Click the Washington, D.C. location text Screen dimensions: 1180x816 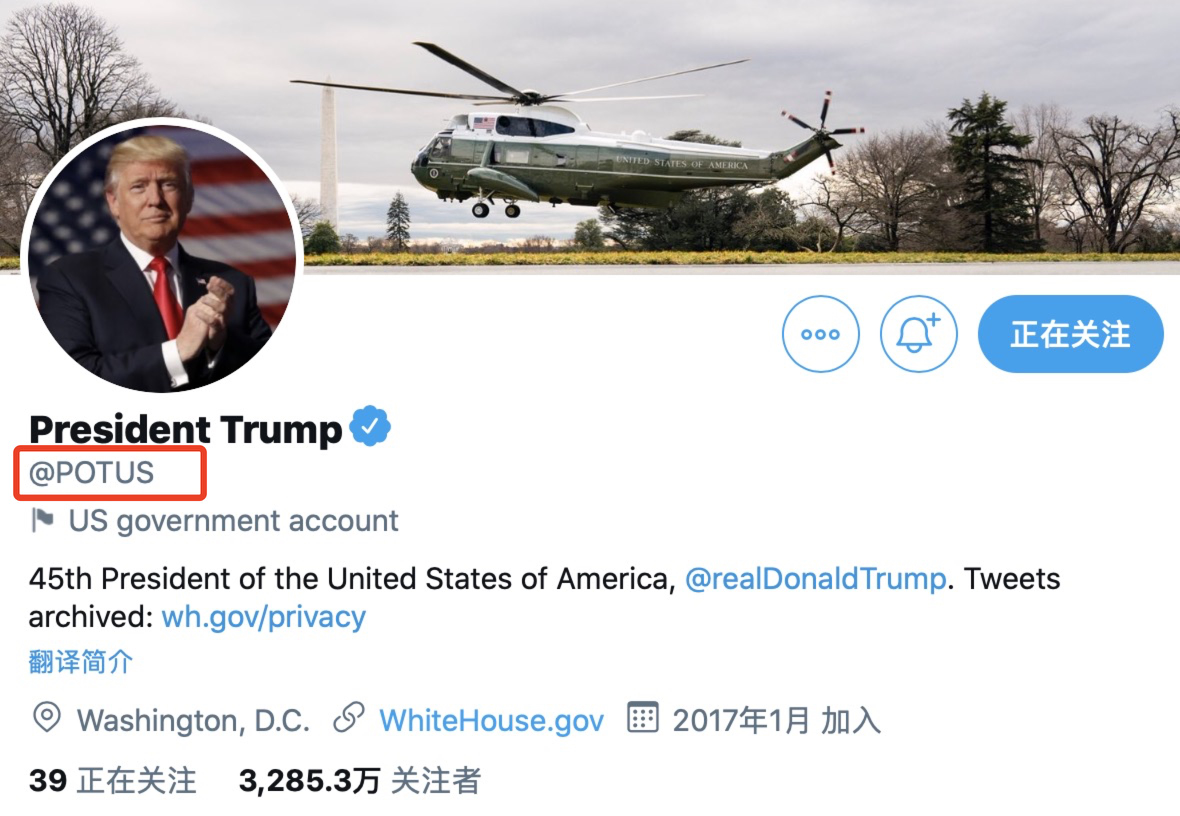point(193,720)
